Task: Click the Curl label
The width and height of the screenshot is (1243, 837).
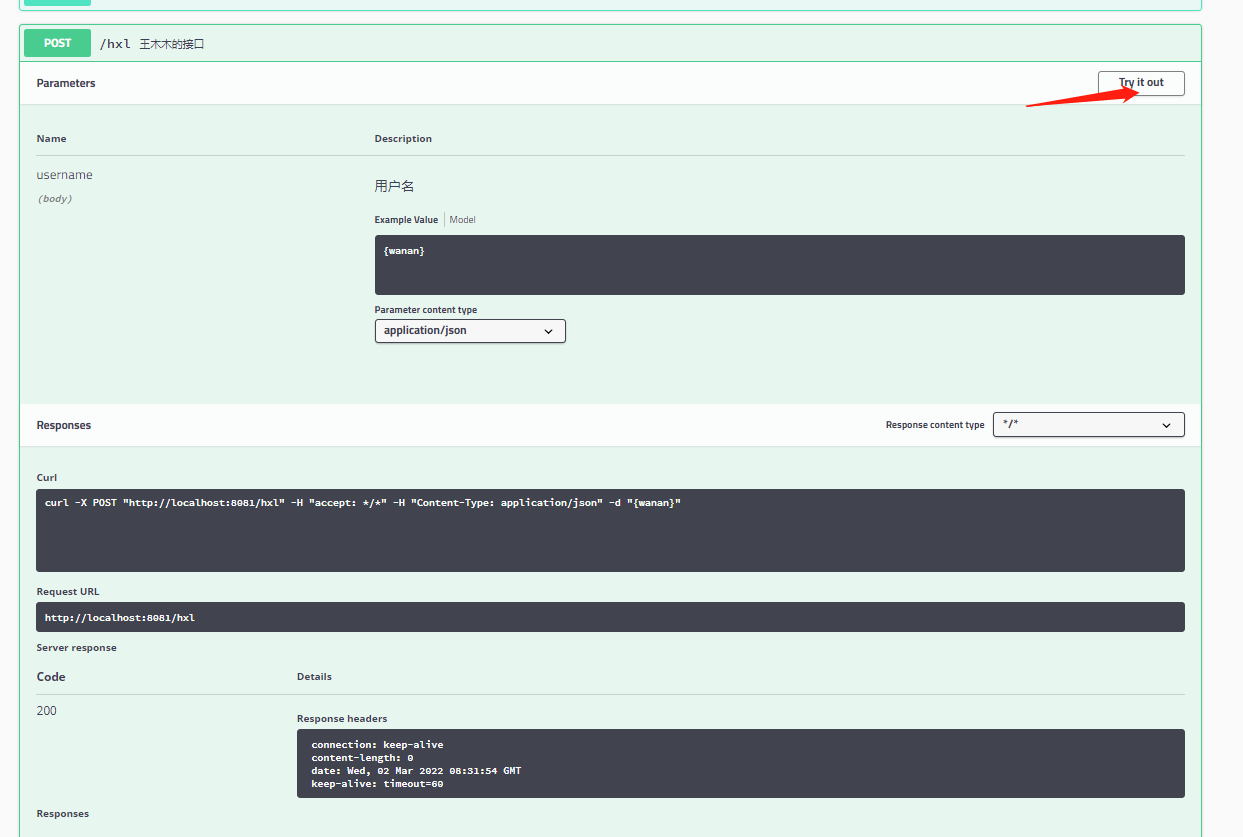Action: [x=47, y=478]
